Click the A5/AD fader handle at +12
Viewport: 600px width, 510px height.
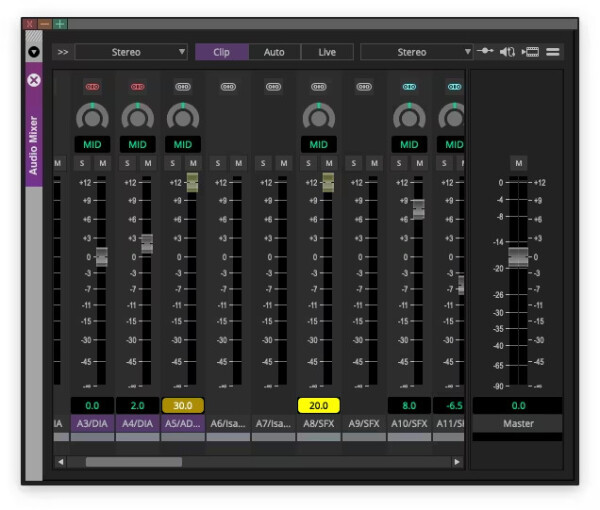192,182
